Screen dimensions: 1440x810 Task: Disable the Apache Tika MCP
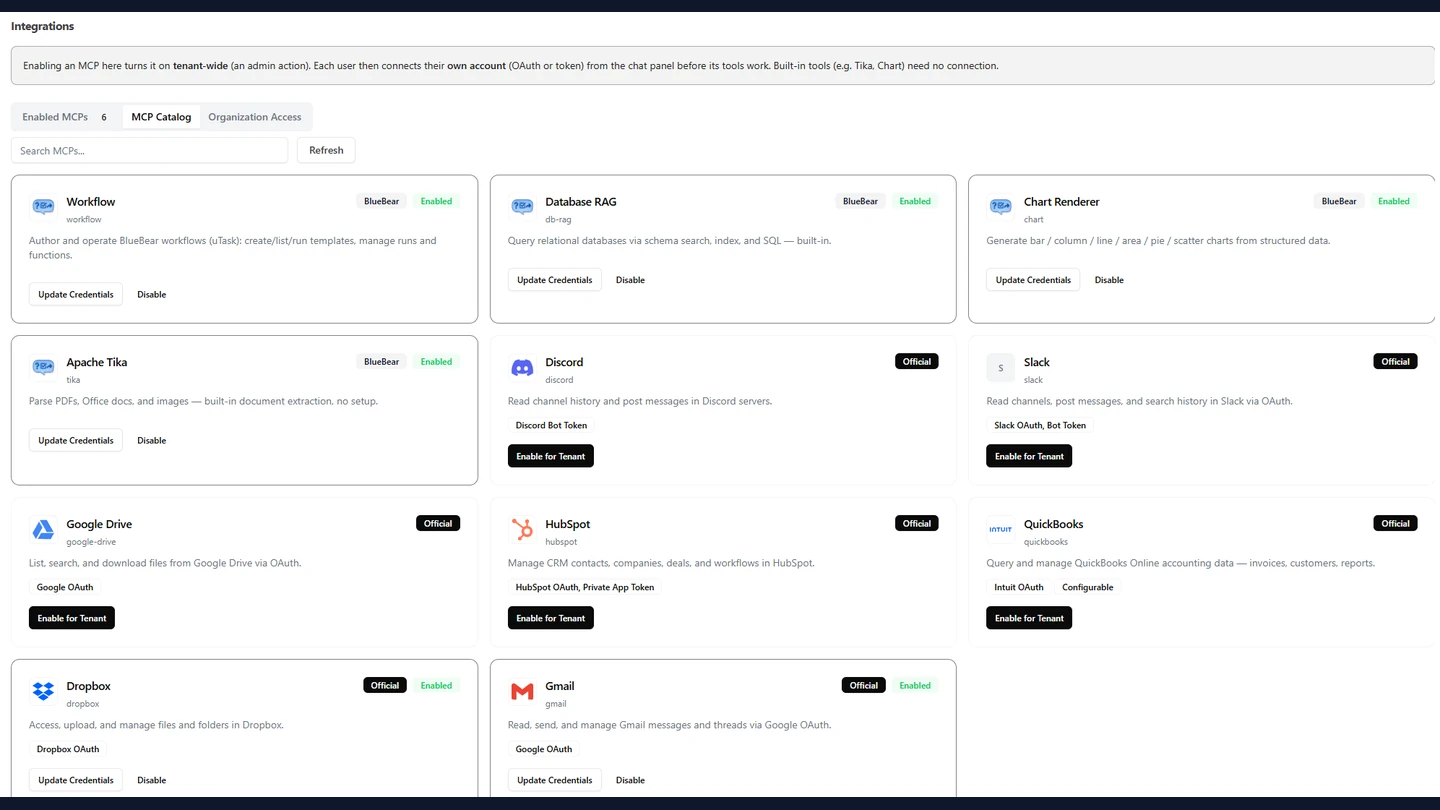(x=152, y=441)
